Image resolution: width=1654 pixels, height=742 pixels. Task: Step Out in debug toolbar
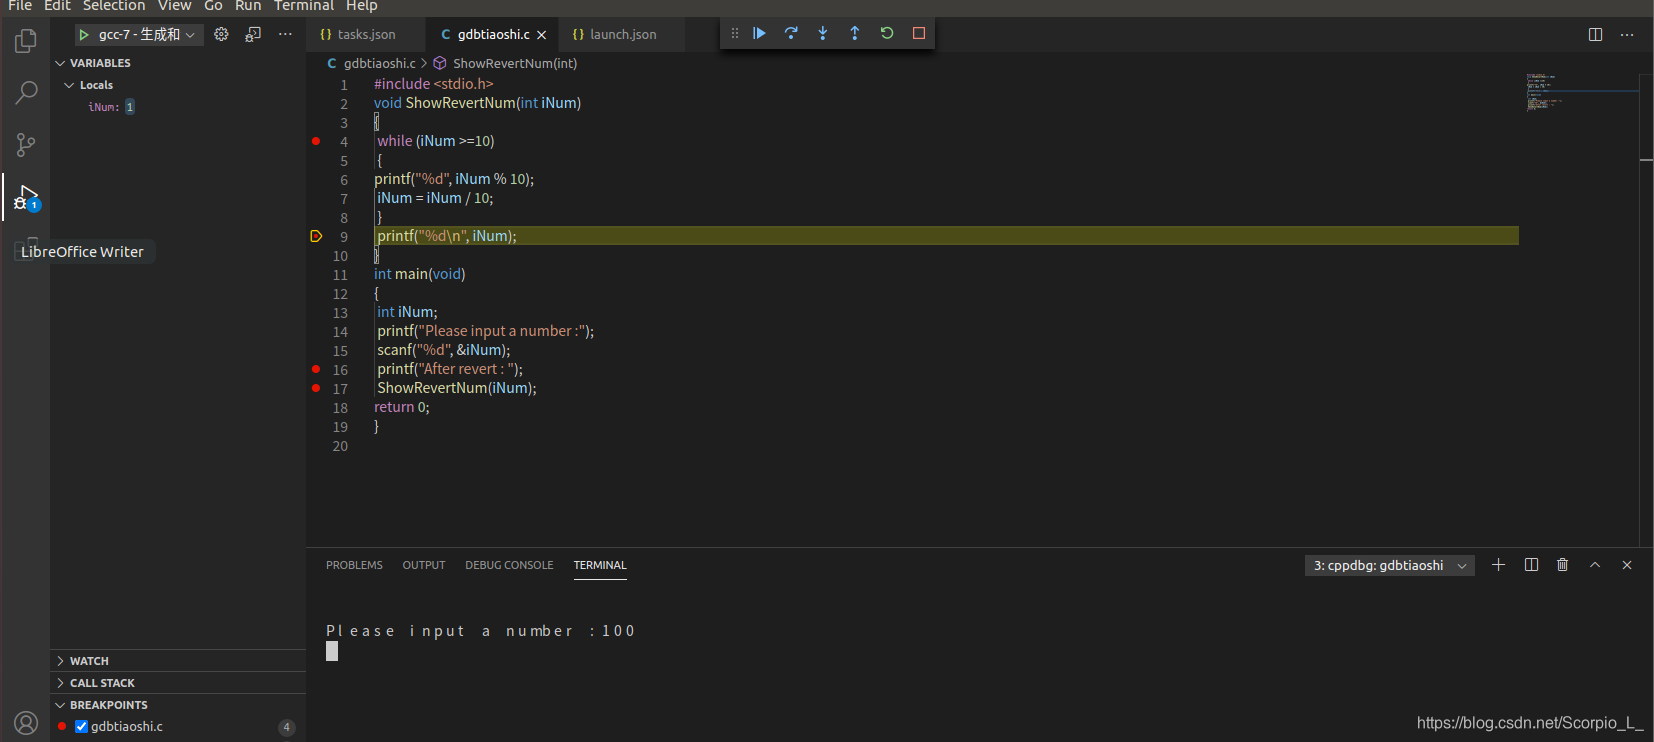point(855,33)
